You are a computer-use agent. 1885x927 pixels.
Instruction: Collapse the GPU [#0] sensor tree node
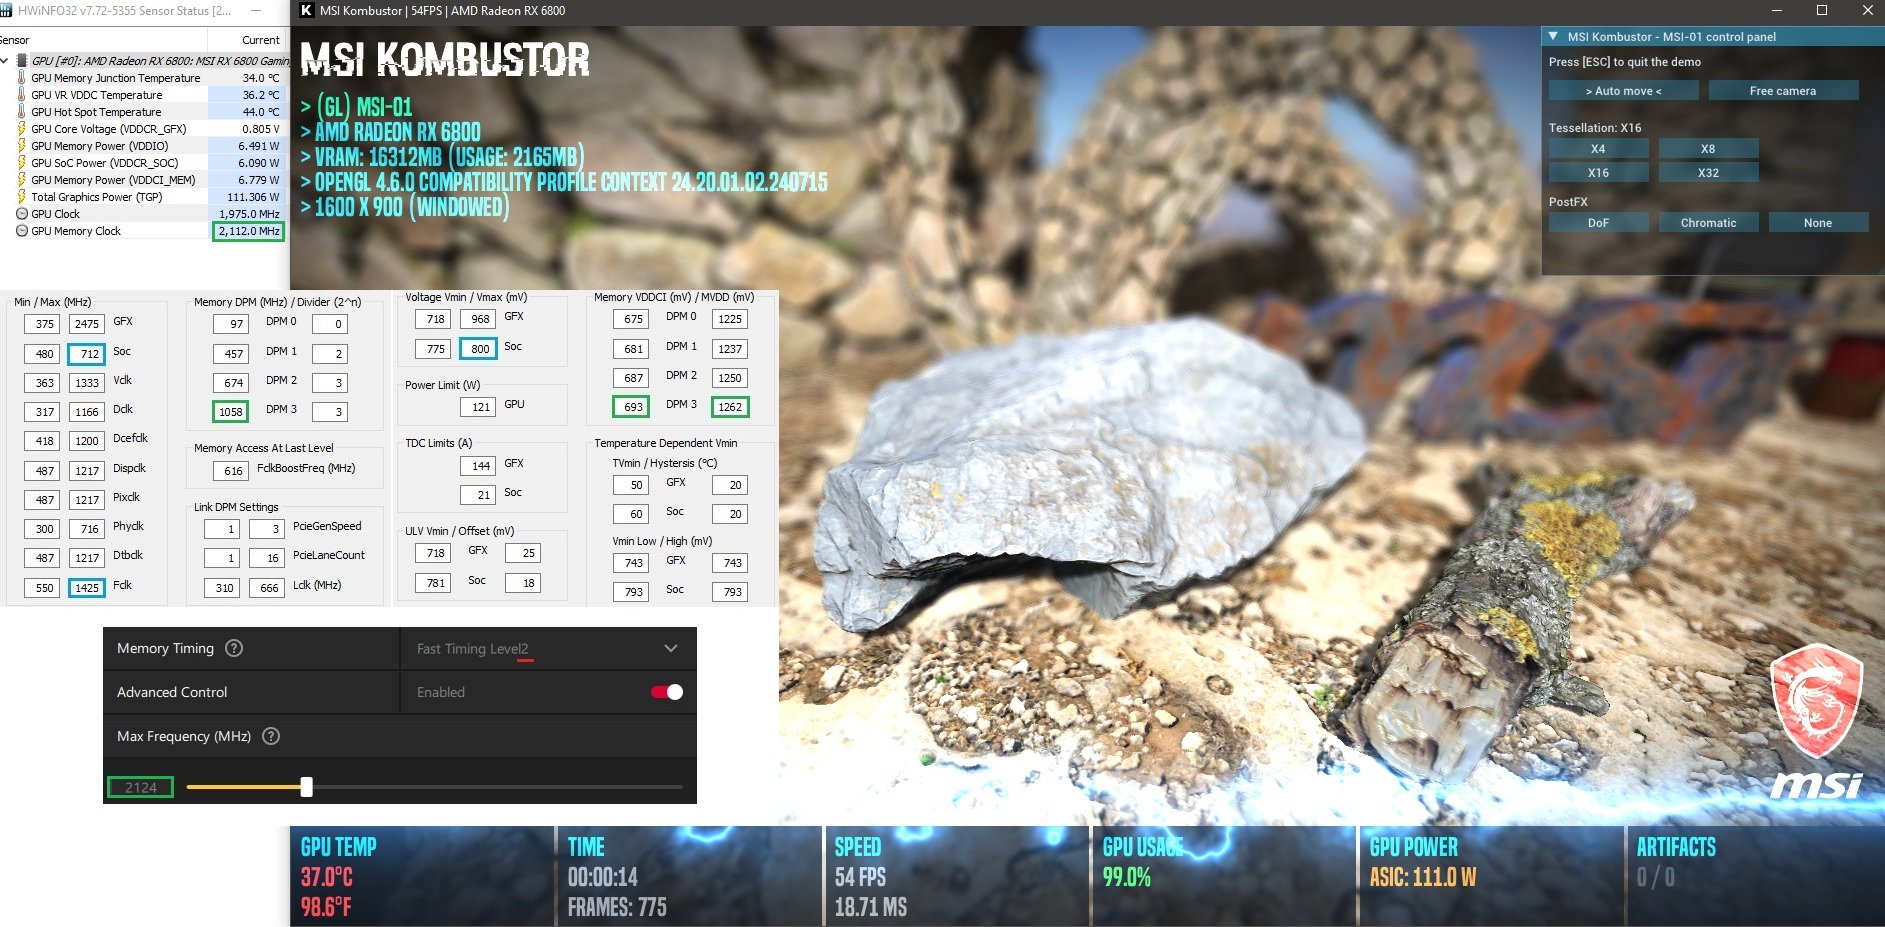coord(5,61)
